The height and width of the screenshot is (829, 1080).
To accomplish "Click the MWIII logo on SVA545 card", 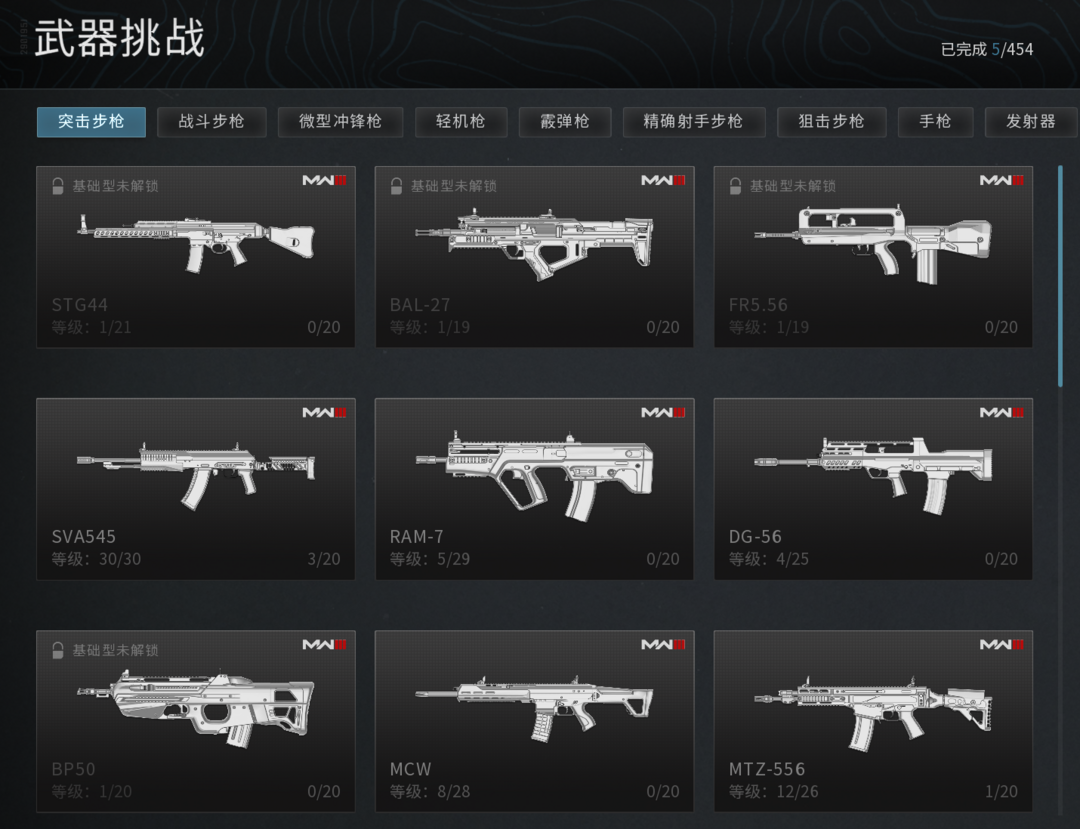I will tap(324, 412).
